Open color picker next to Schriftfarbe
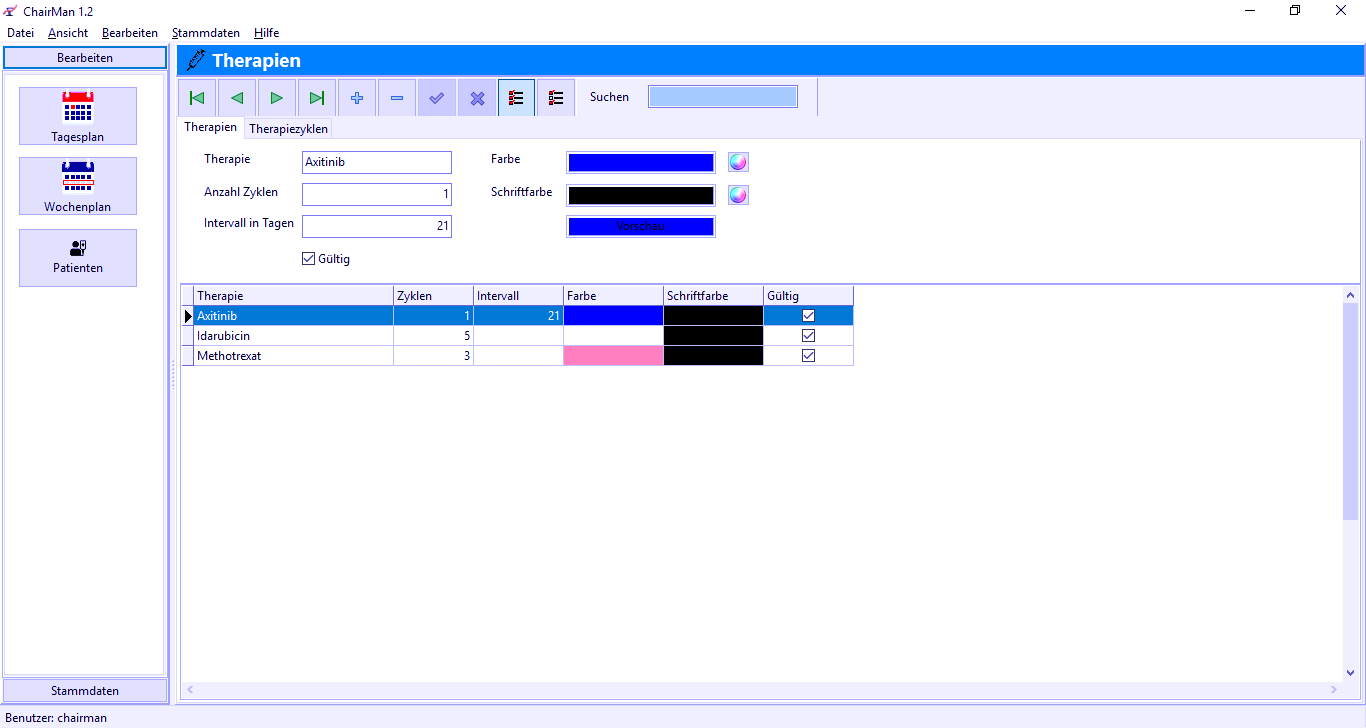 738,195
